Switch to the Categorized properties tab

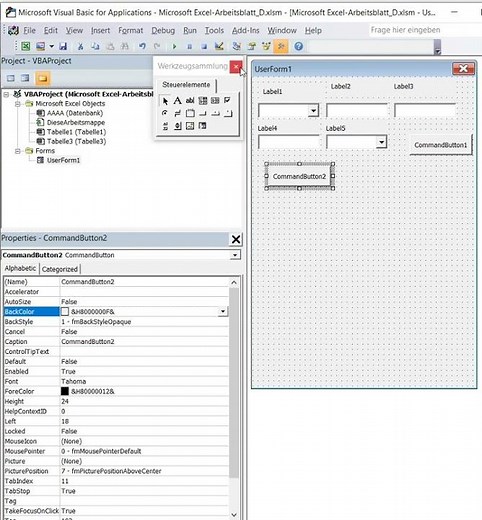pos(60,269)
